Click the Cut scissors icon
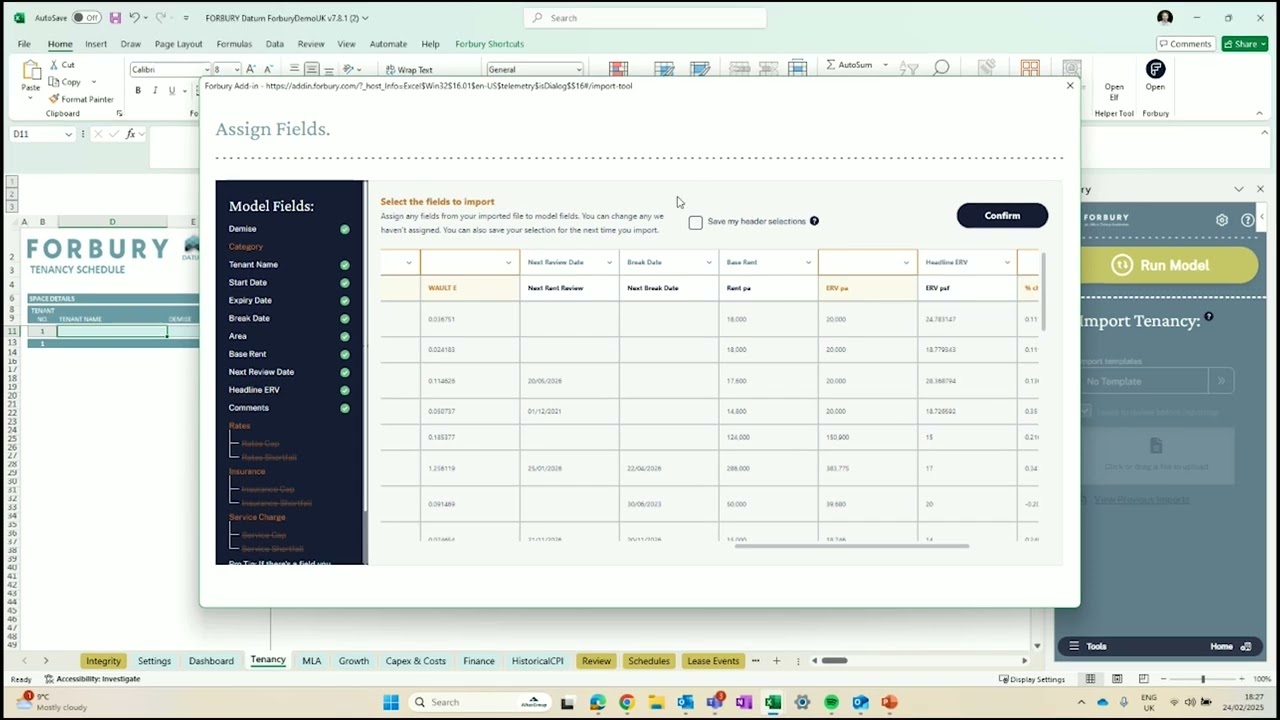This screenshot has height=720, width=1280. click(x=54, y=65)
